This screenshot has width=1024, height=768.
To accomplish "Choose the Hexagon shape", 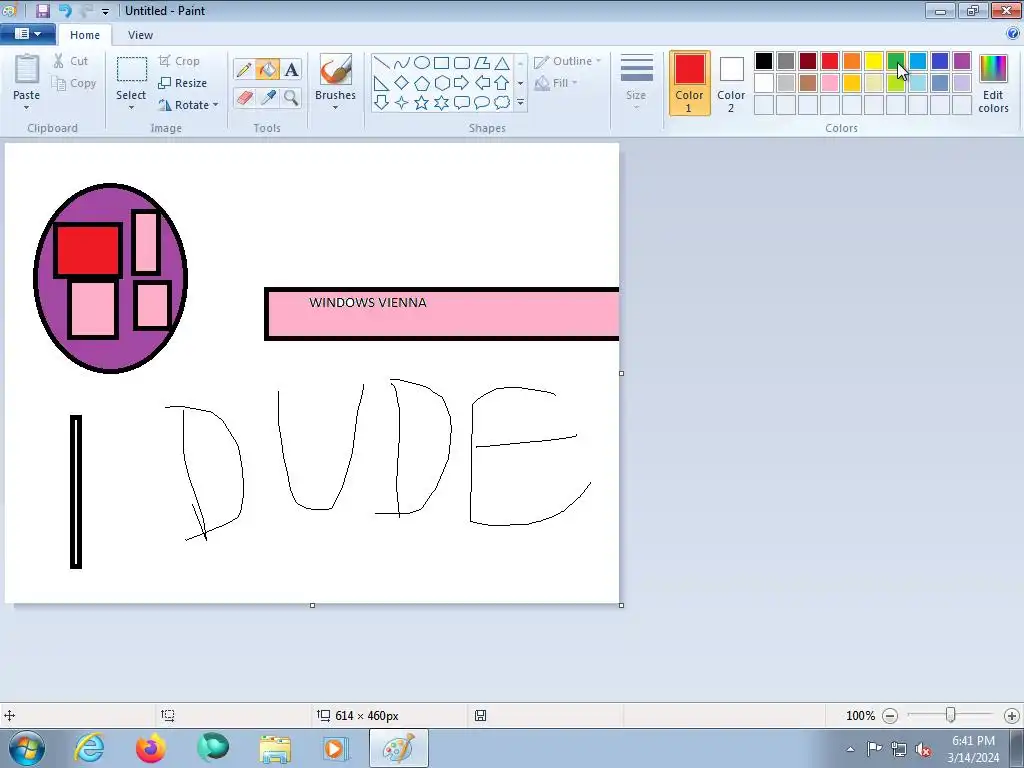I will click(x=442, y=83).
